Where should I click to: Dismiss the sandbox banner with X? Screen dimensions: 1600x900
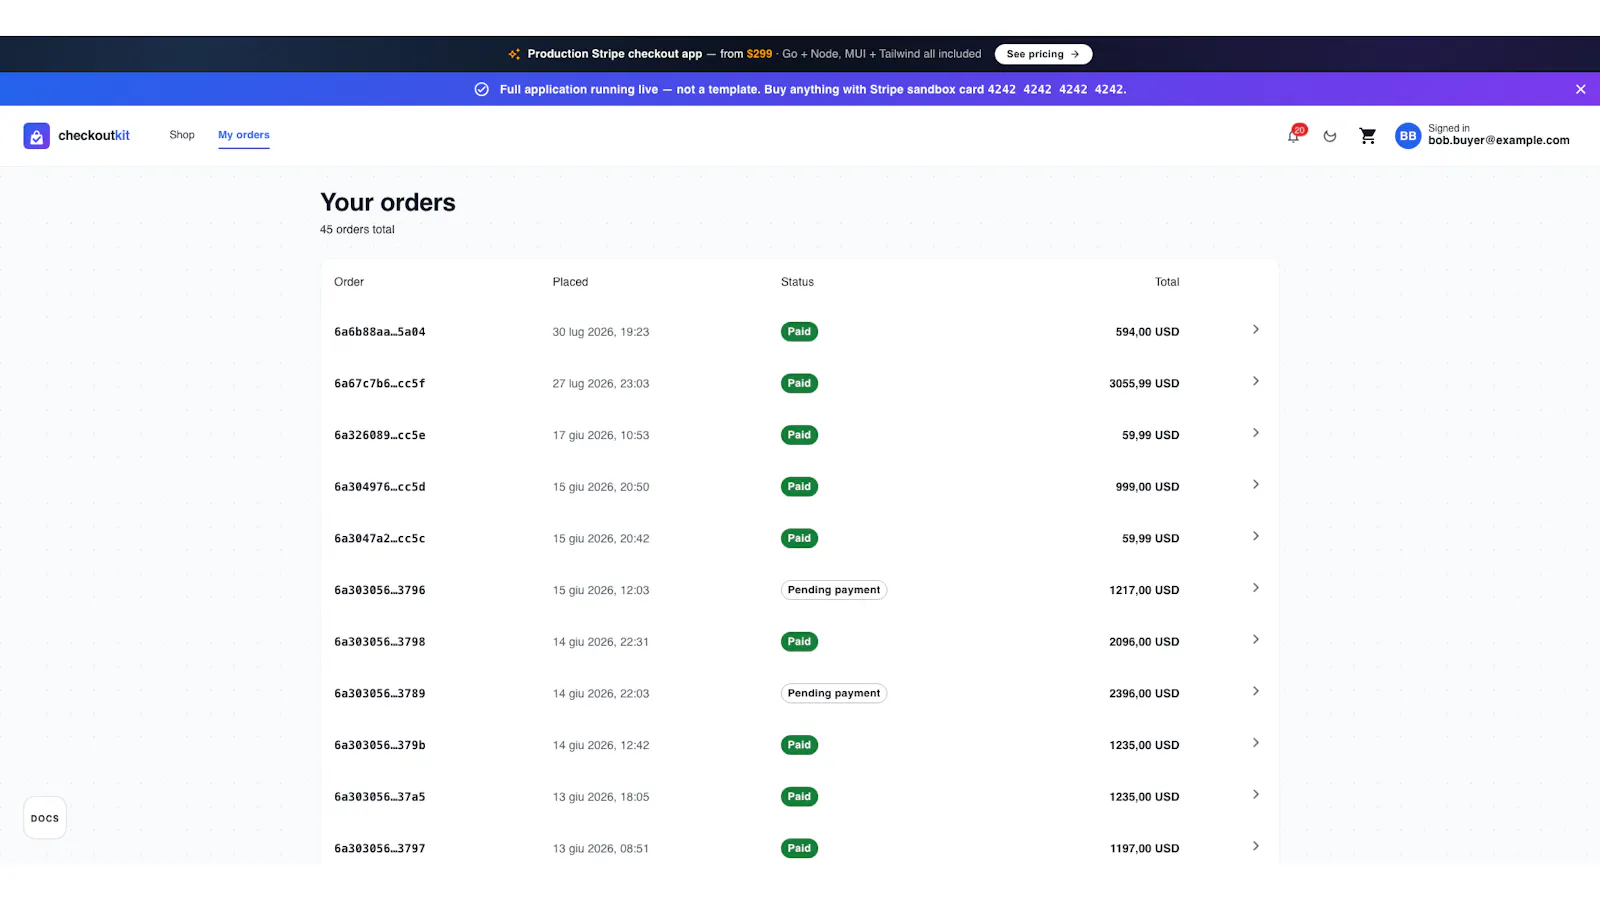(x=1581, y=89)
